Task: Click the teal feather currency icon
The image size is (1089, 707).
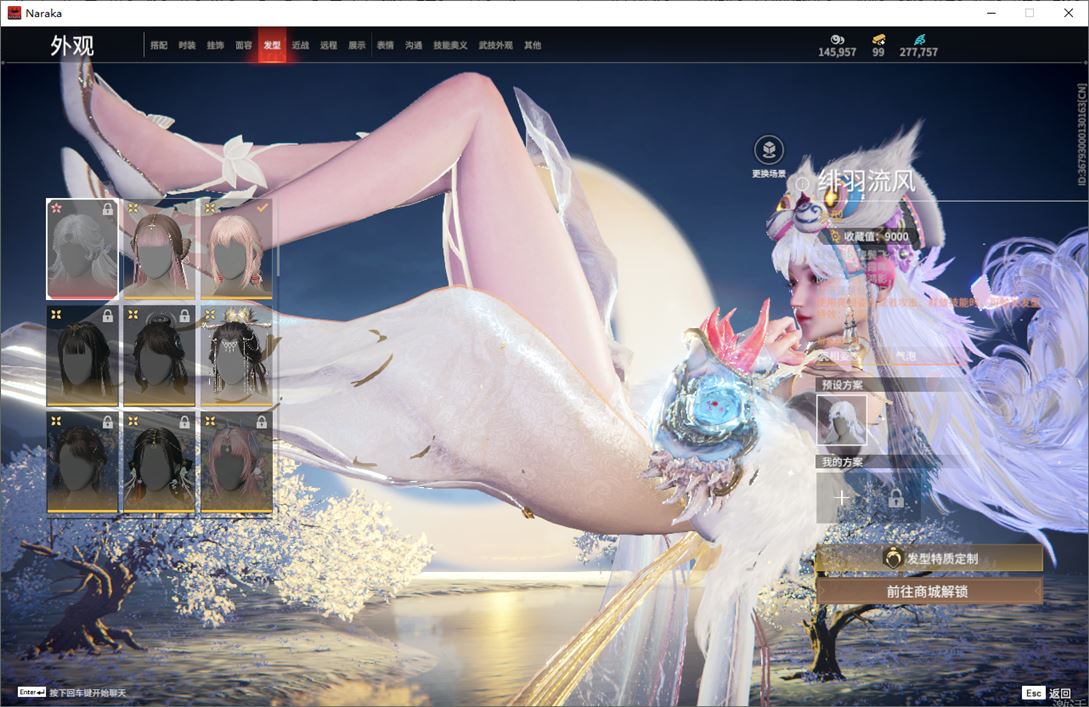Action: pos(919,40)
